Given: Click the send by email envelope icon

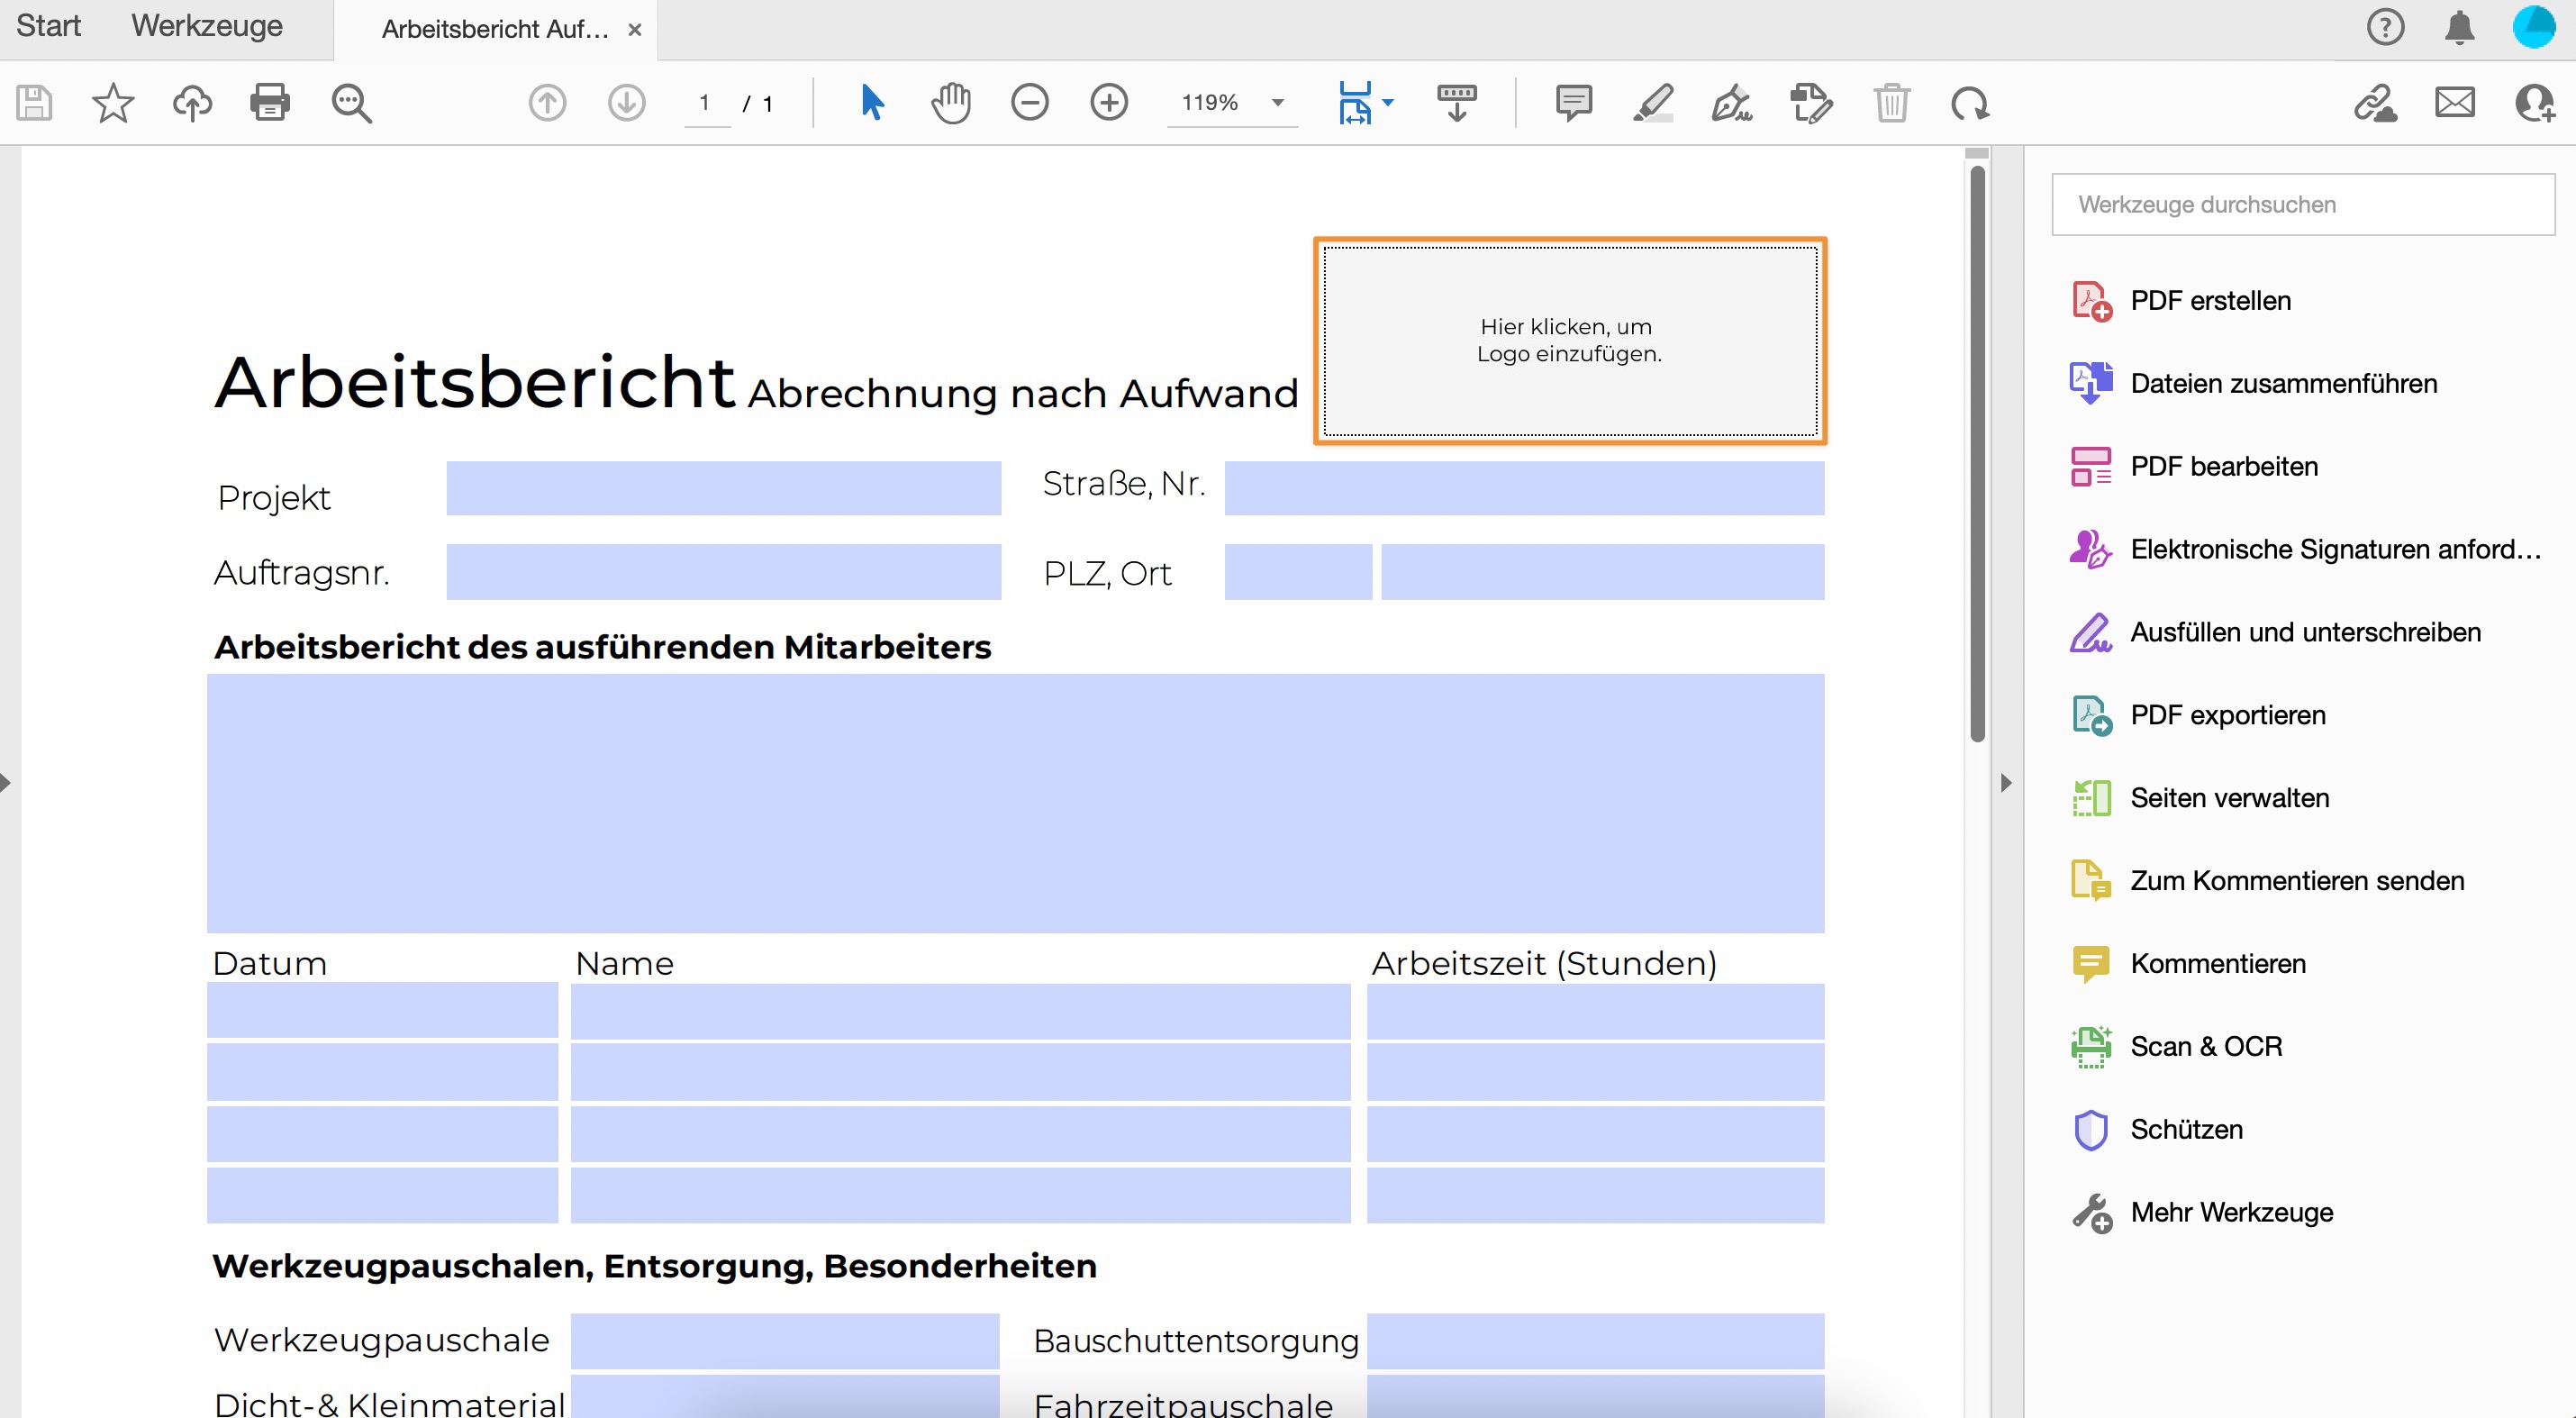Looking at the screenshot, I should pyautogui.click(x=2454, y=102).
